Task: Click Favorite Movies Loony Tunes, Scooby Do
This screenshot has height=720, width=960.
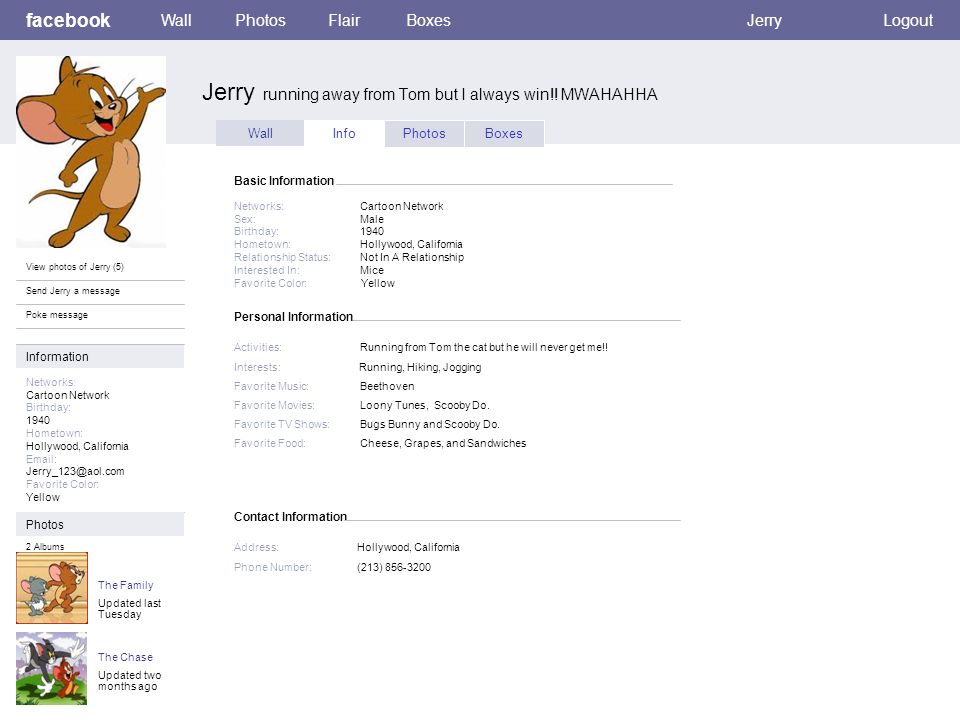Action: (424, 405)
